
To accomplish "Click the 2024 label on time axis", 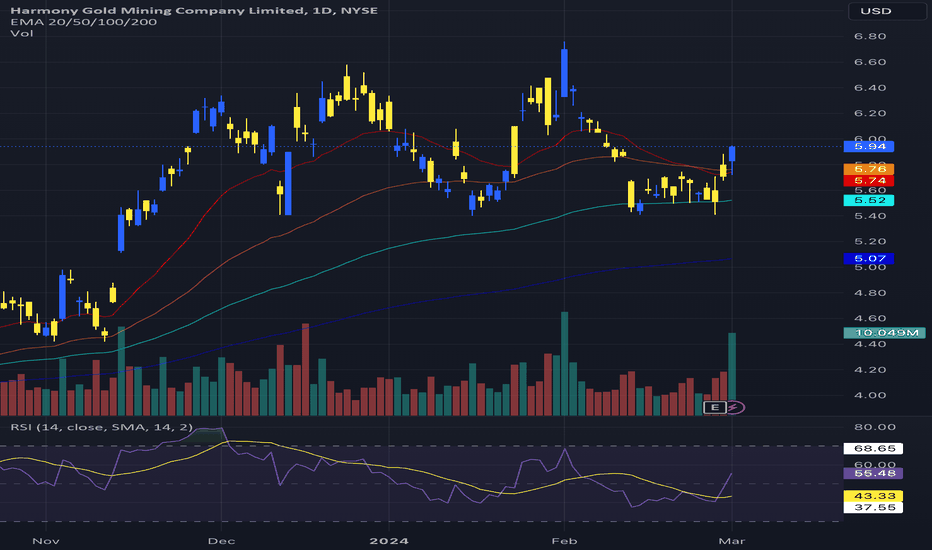I will click(389, 541).
